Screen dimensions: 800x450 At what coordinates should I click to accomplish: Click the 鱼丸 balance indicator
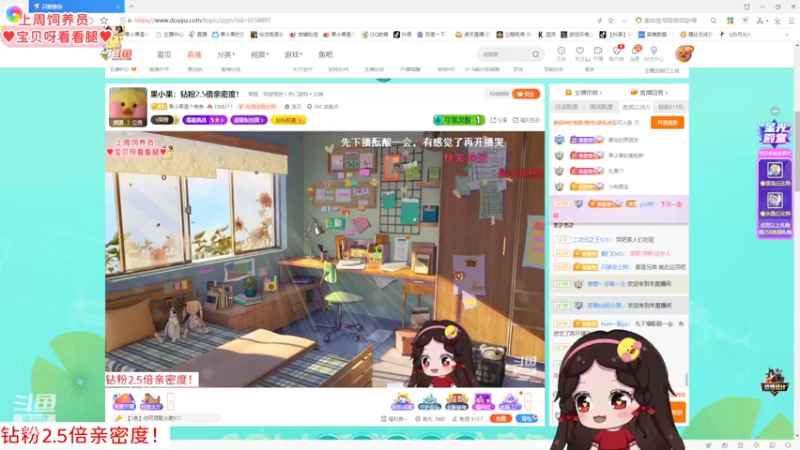point(430,419)
